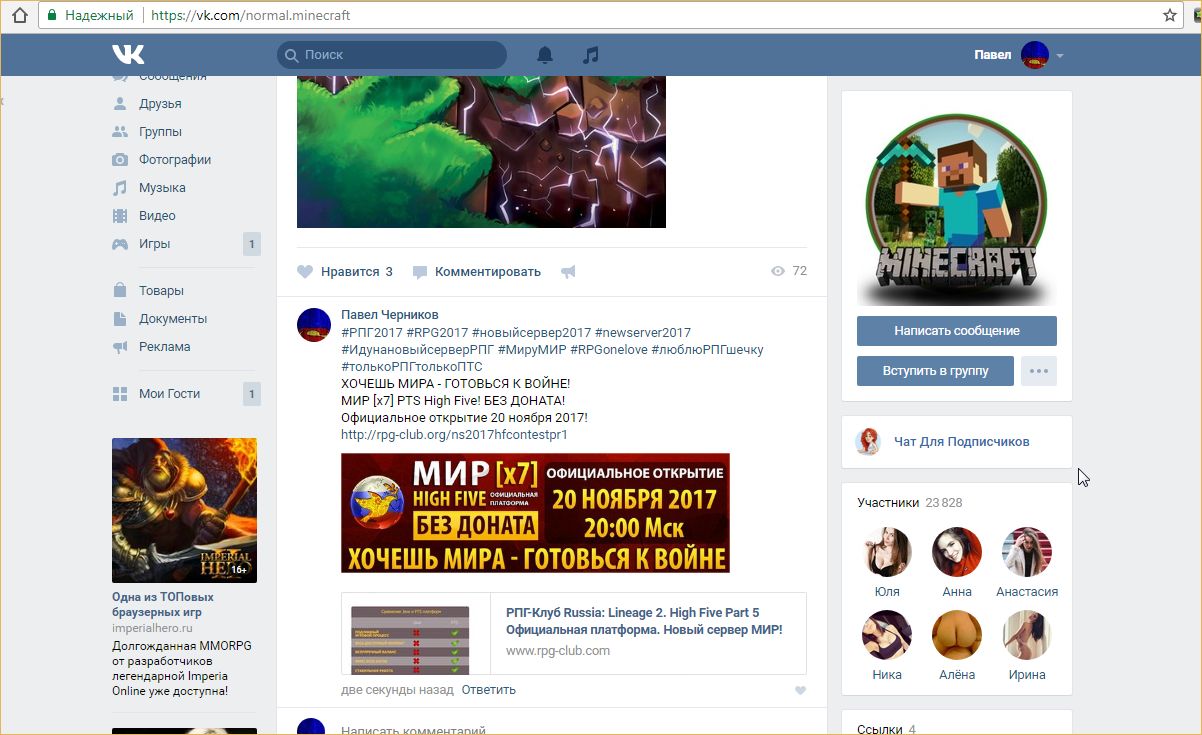Click the share megaphone icon under post
This screenshot has width=1202, height=735.
pos(568,272)
